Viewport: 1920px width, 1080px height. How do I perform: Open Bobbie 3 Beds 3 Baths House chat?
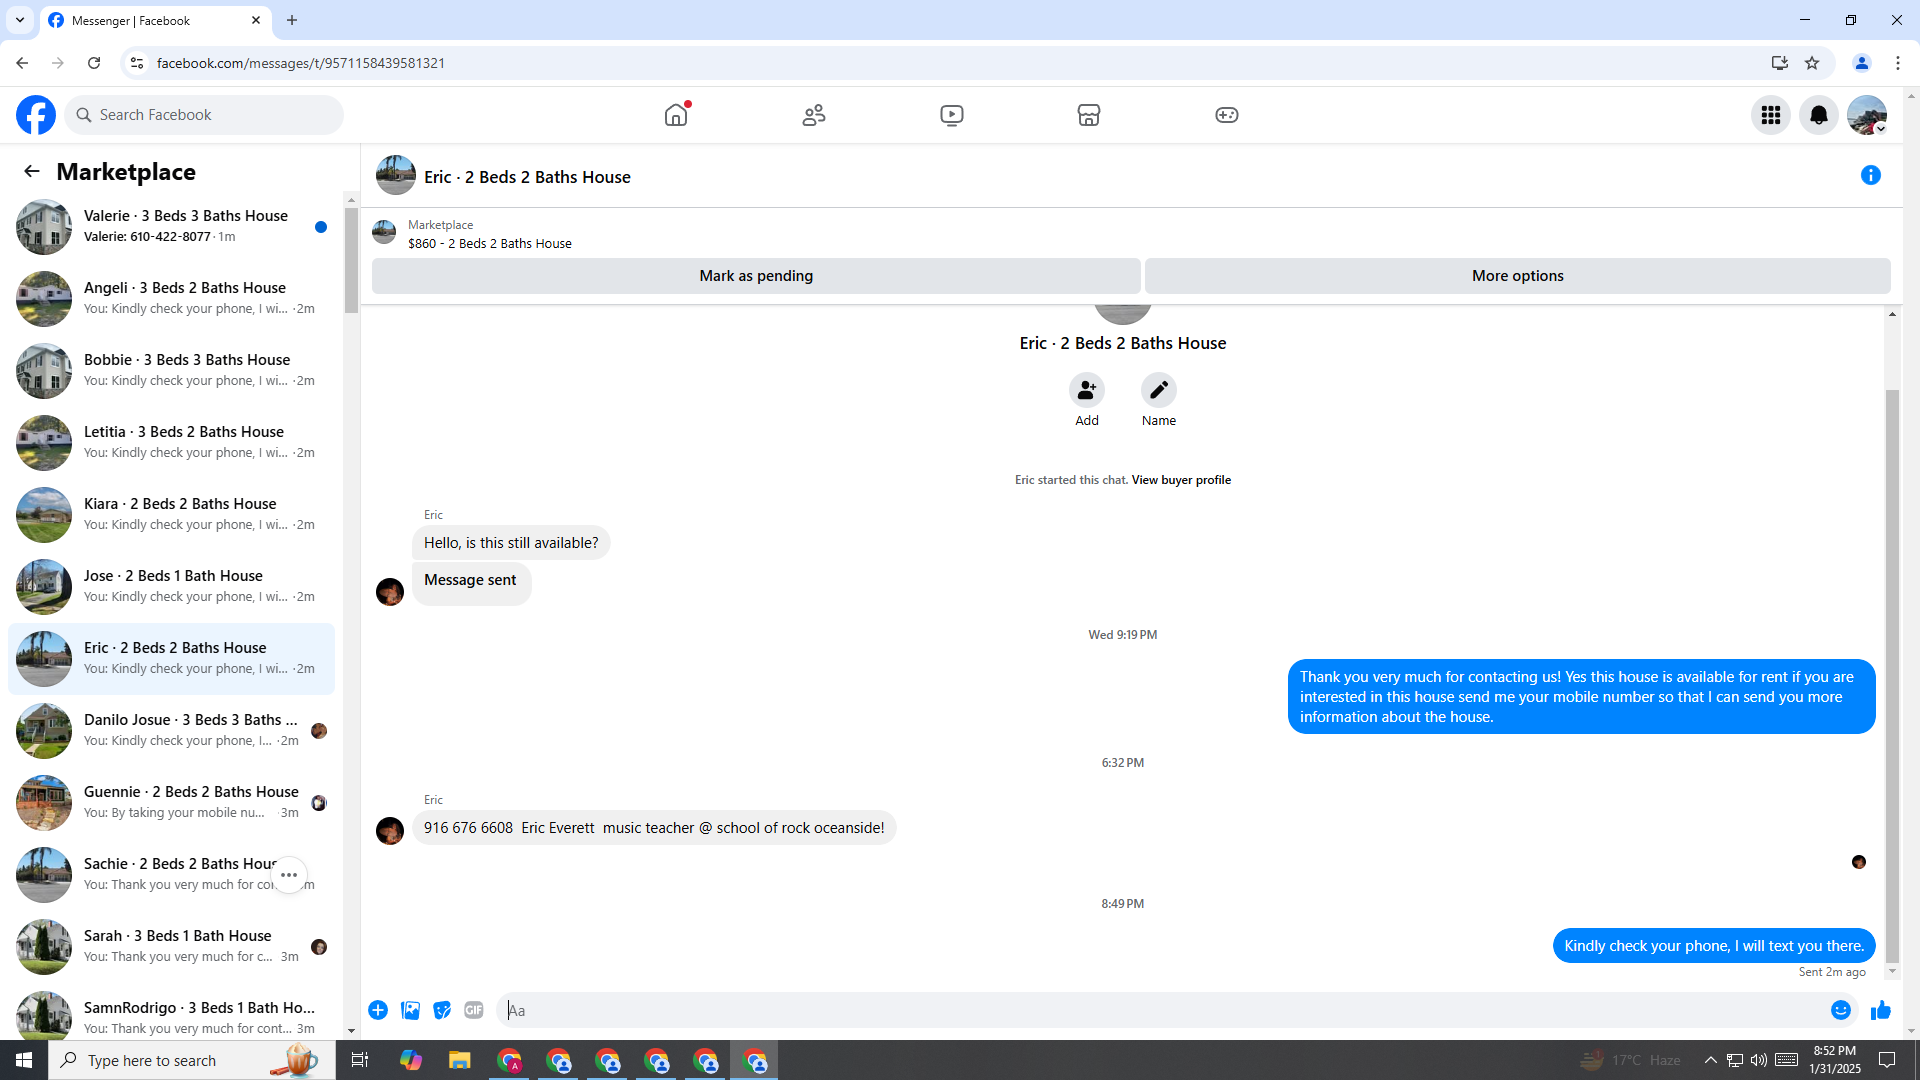pyautogui.click(x=172, y=370)
